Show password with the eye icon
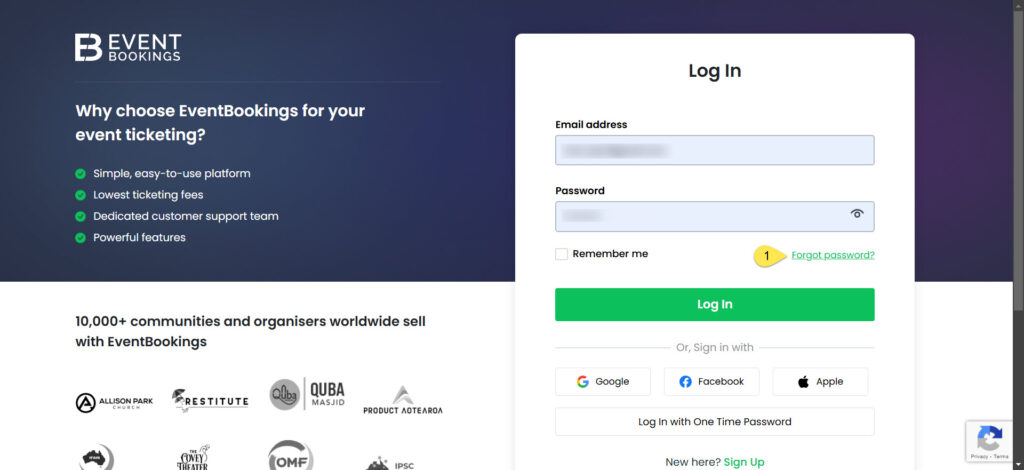Viewport: 1024px width, 470px height. (857, 213)
